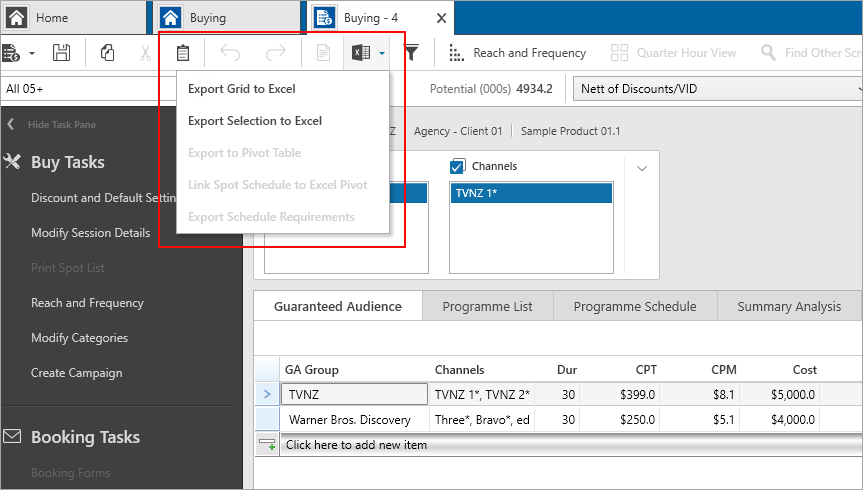The image size is (863, 490).
Task: Choose Link Spot Schedule to Excel Pivot
Action: point(277,184)
